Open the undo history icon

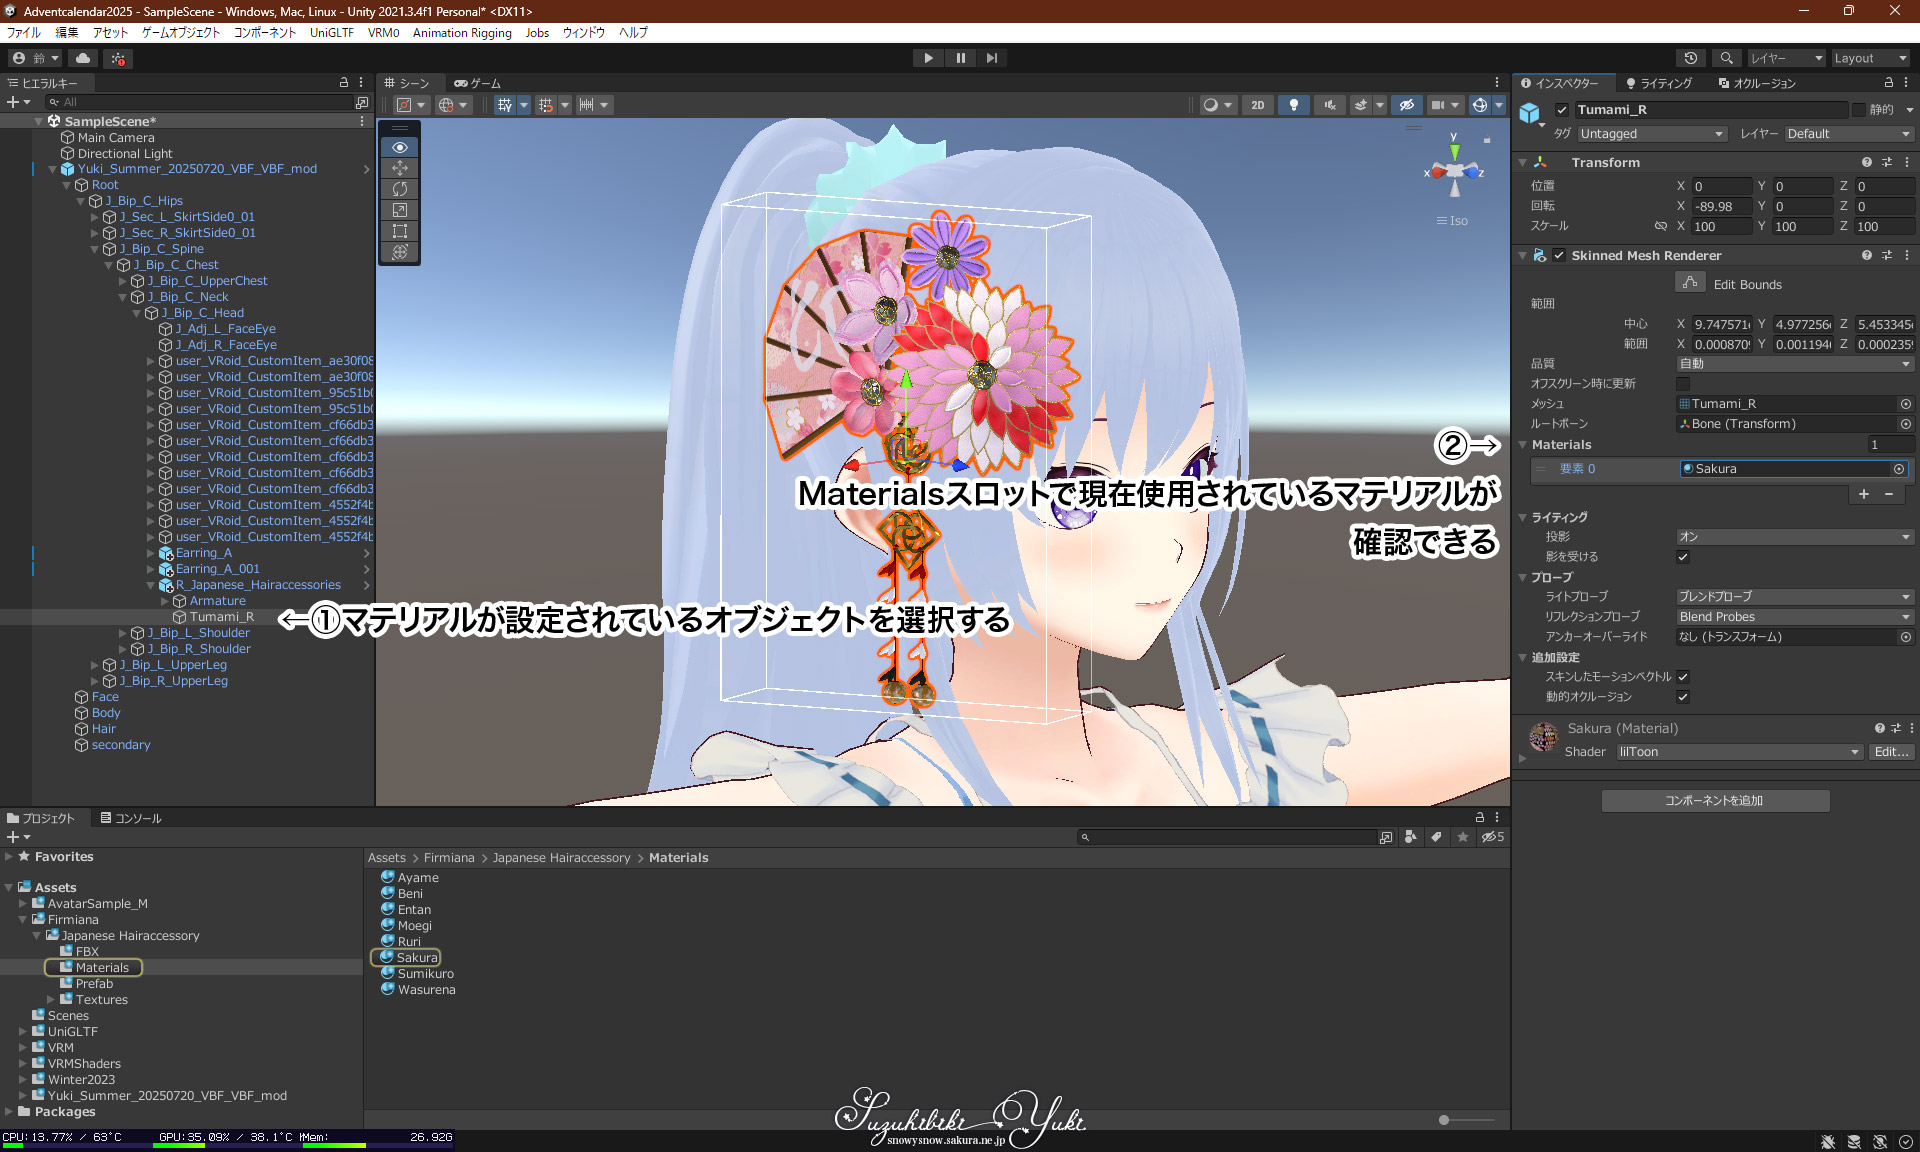pyautogui.click(x=1691, y=58)
